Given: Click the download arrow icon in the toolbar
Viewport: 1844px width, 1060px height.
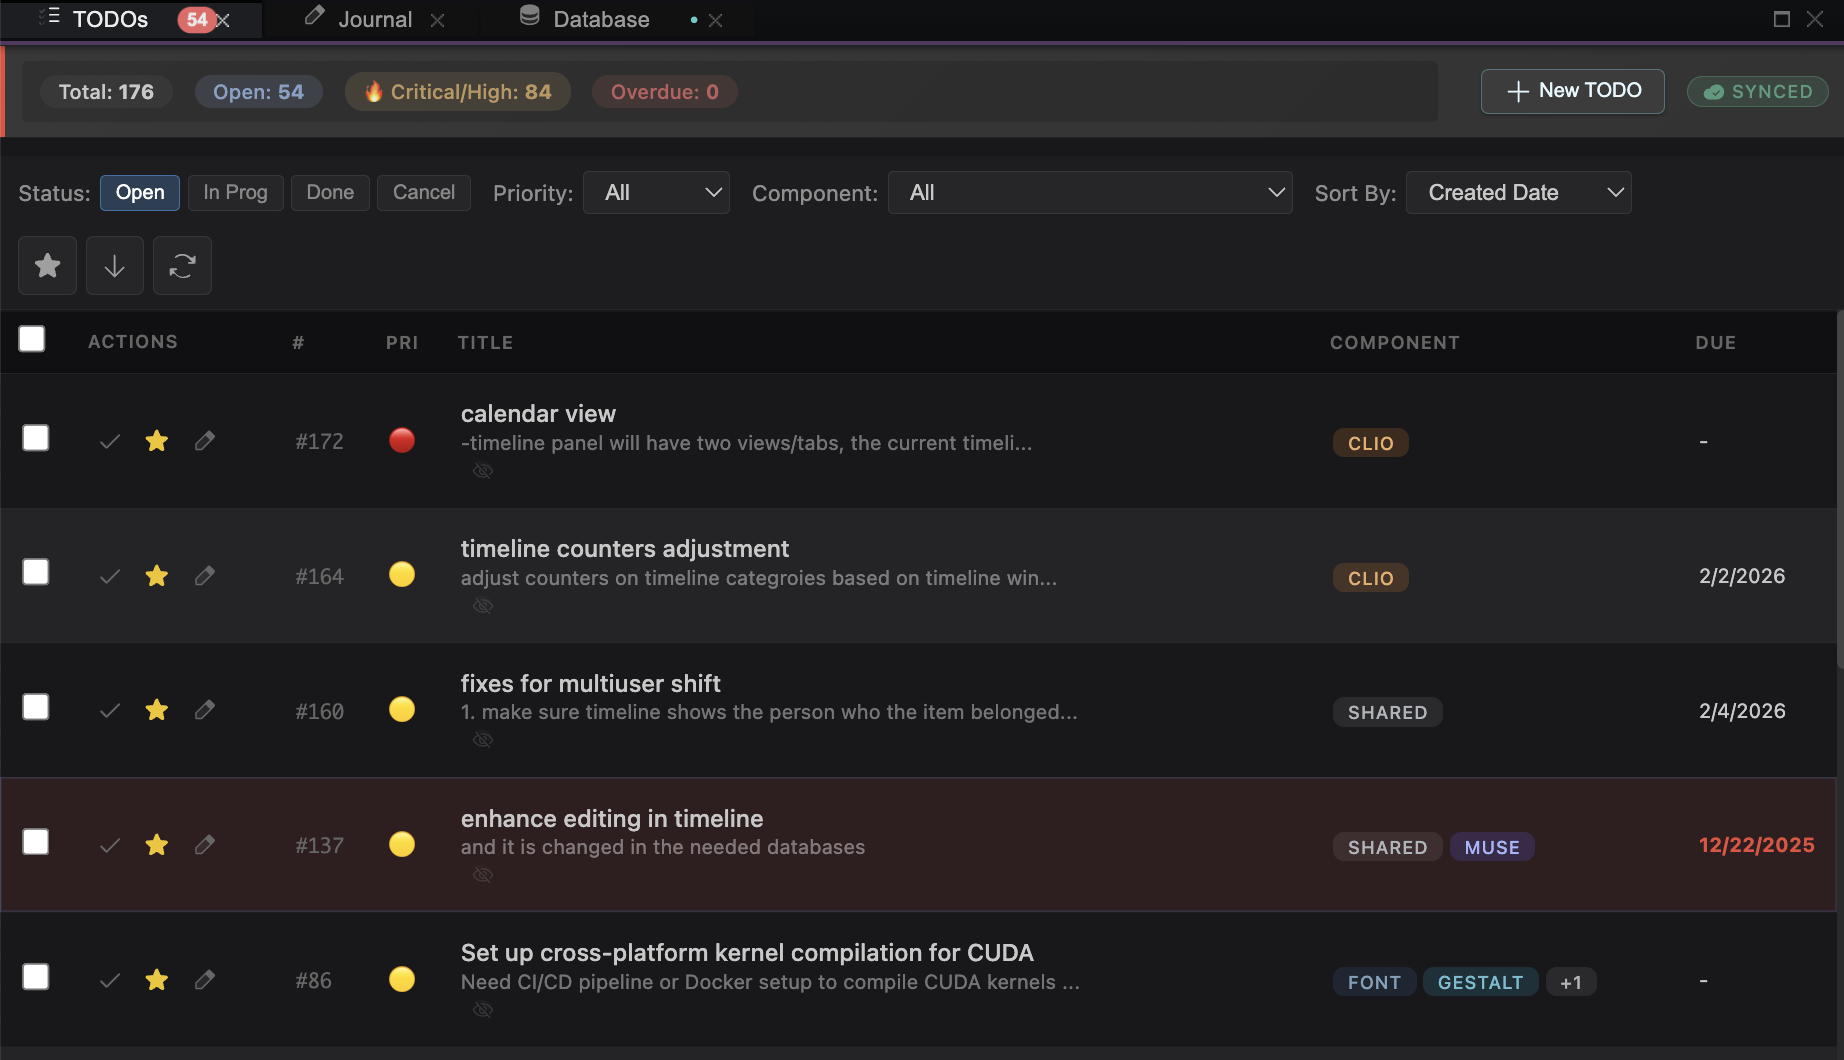Looking at the screenshot, I should pos(114,265).
